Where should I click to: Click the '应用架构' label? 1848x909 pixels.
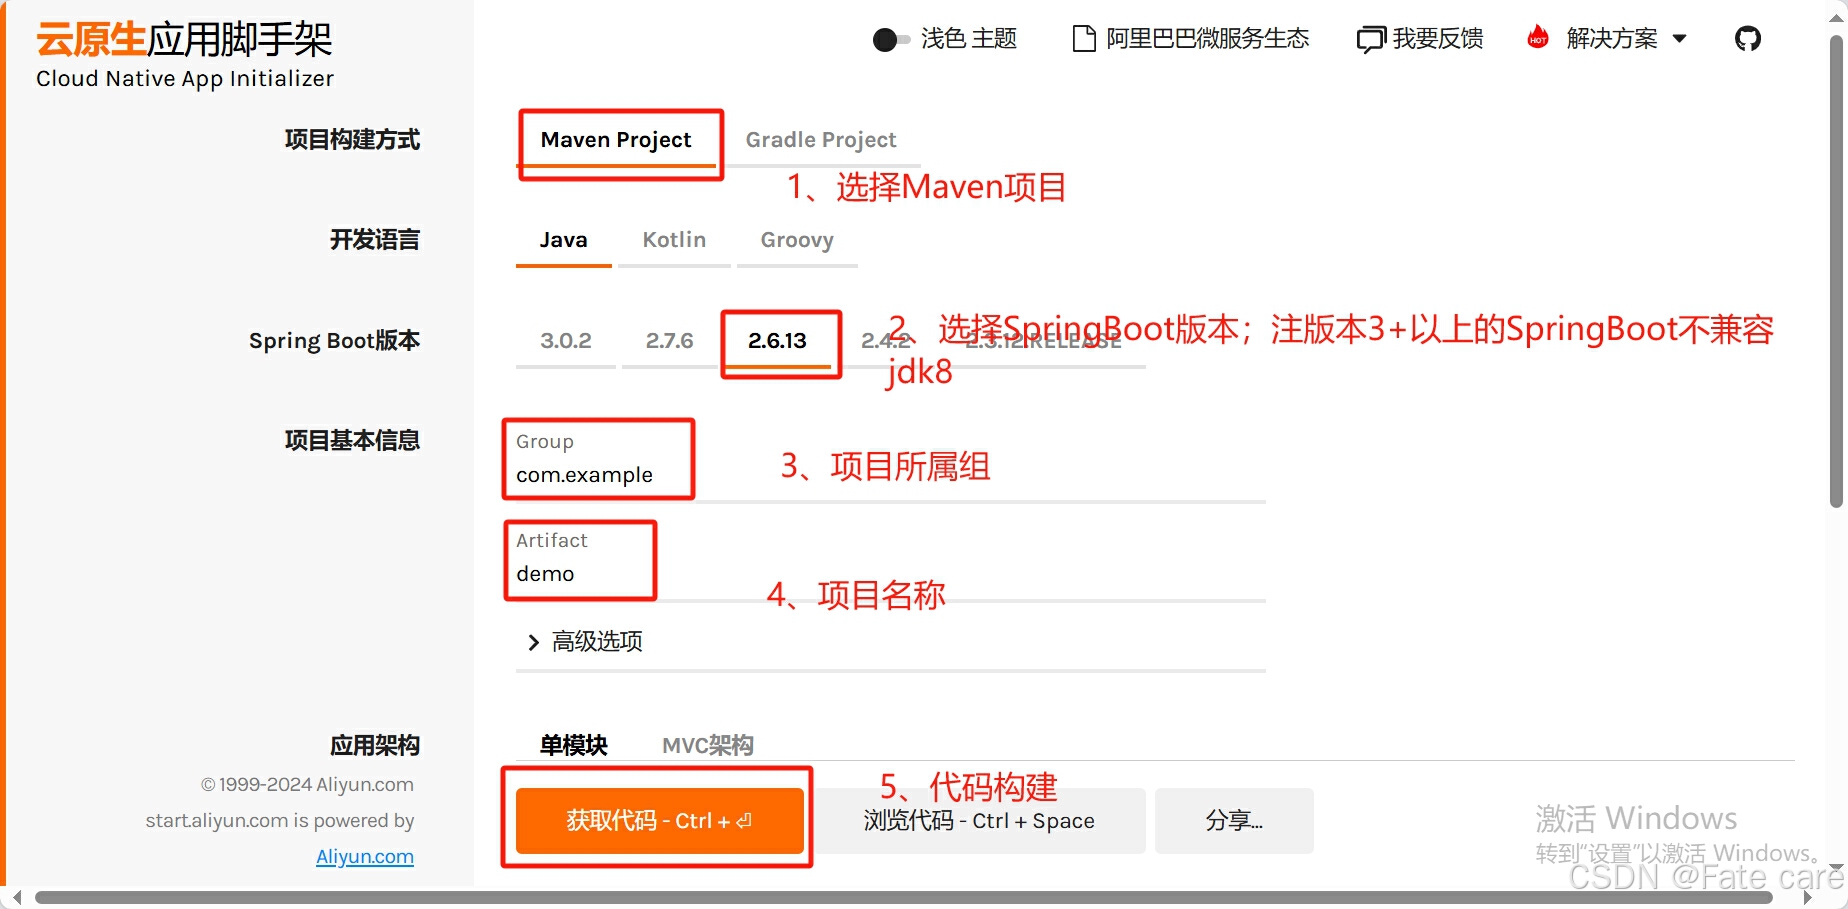coord(375,746)
